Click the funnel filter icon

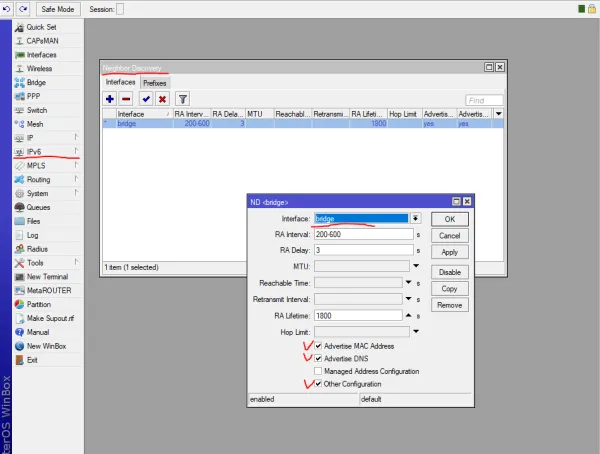(183, 99)
